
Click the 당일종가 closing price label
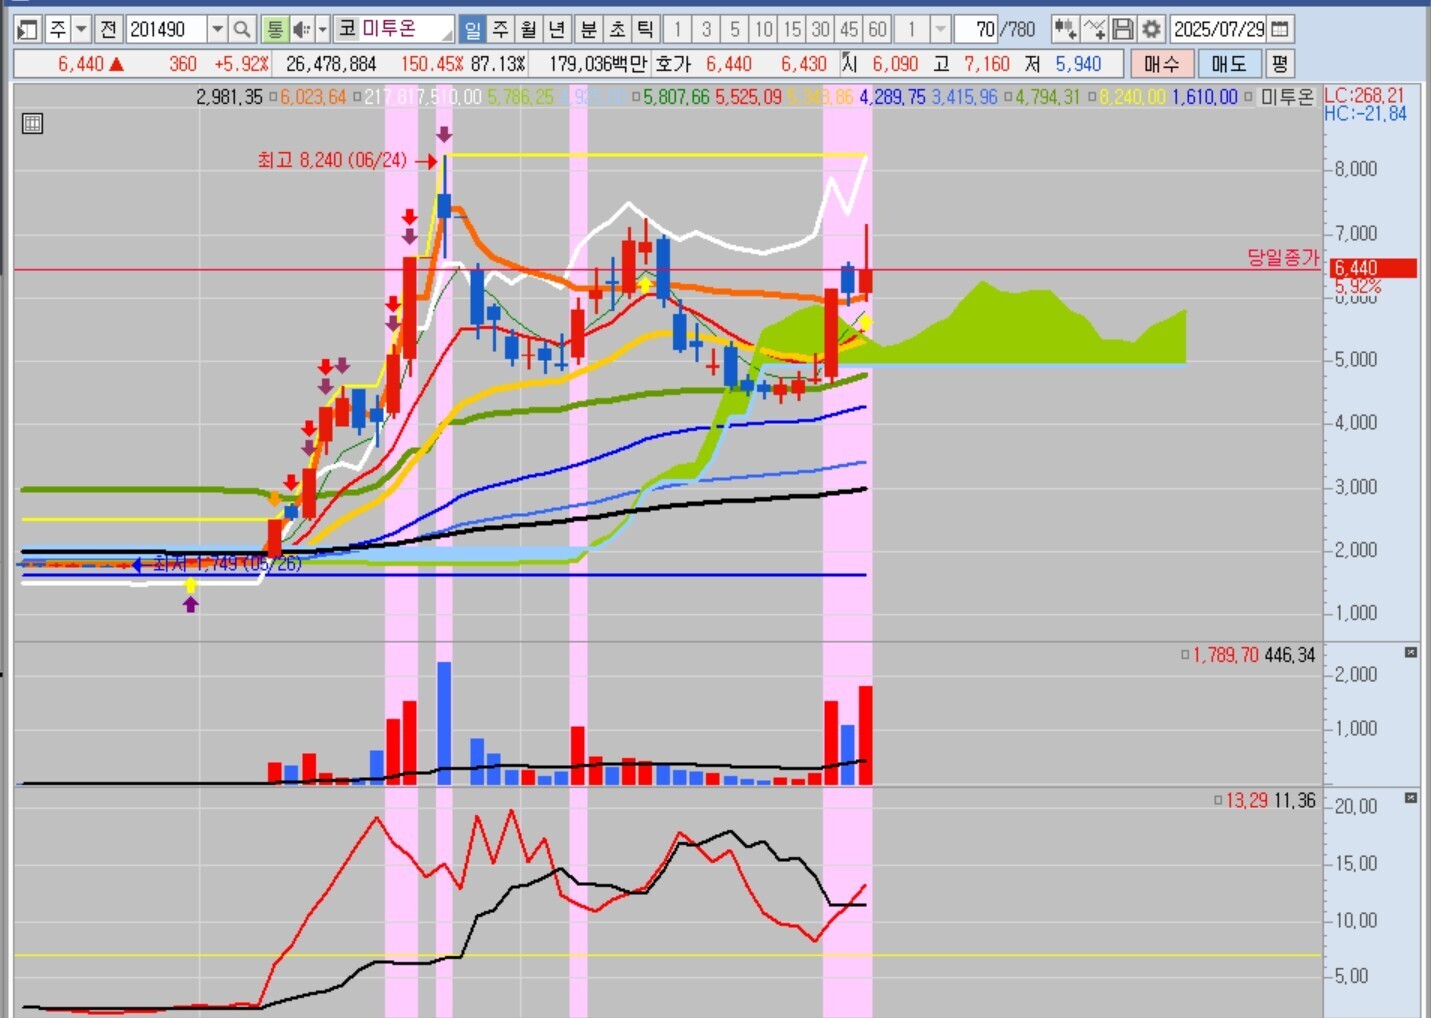(x=1283, y=257)
